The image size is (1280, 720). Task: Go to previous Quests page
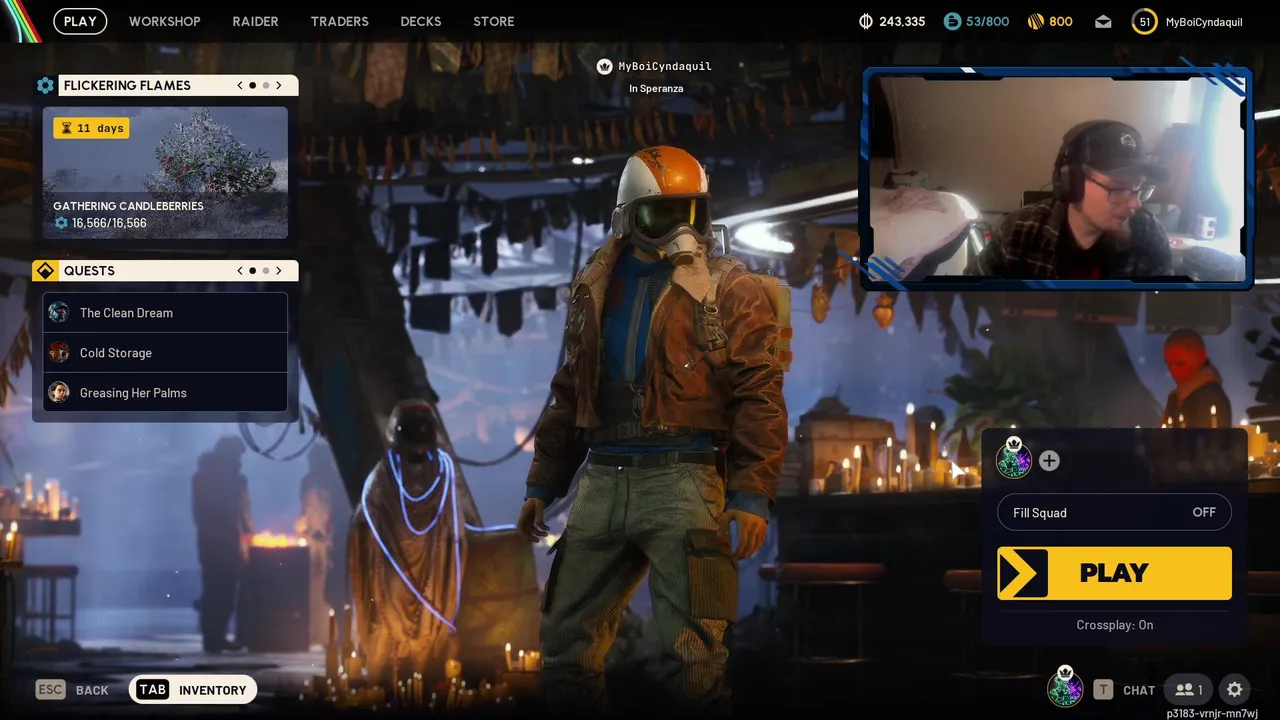(x=240, y=271)
